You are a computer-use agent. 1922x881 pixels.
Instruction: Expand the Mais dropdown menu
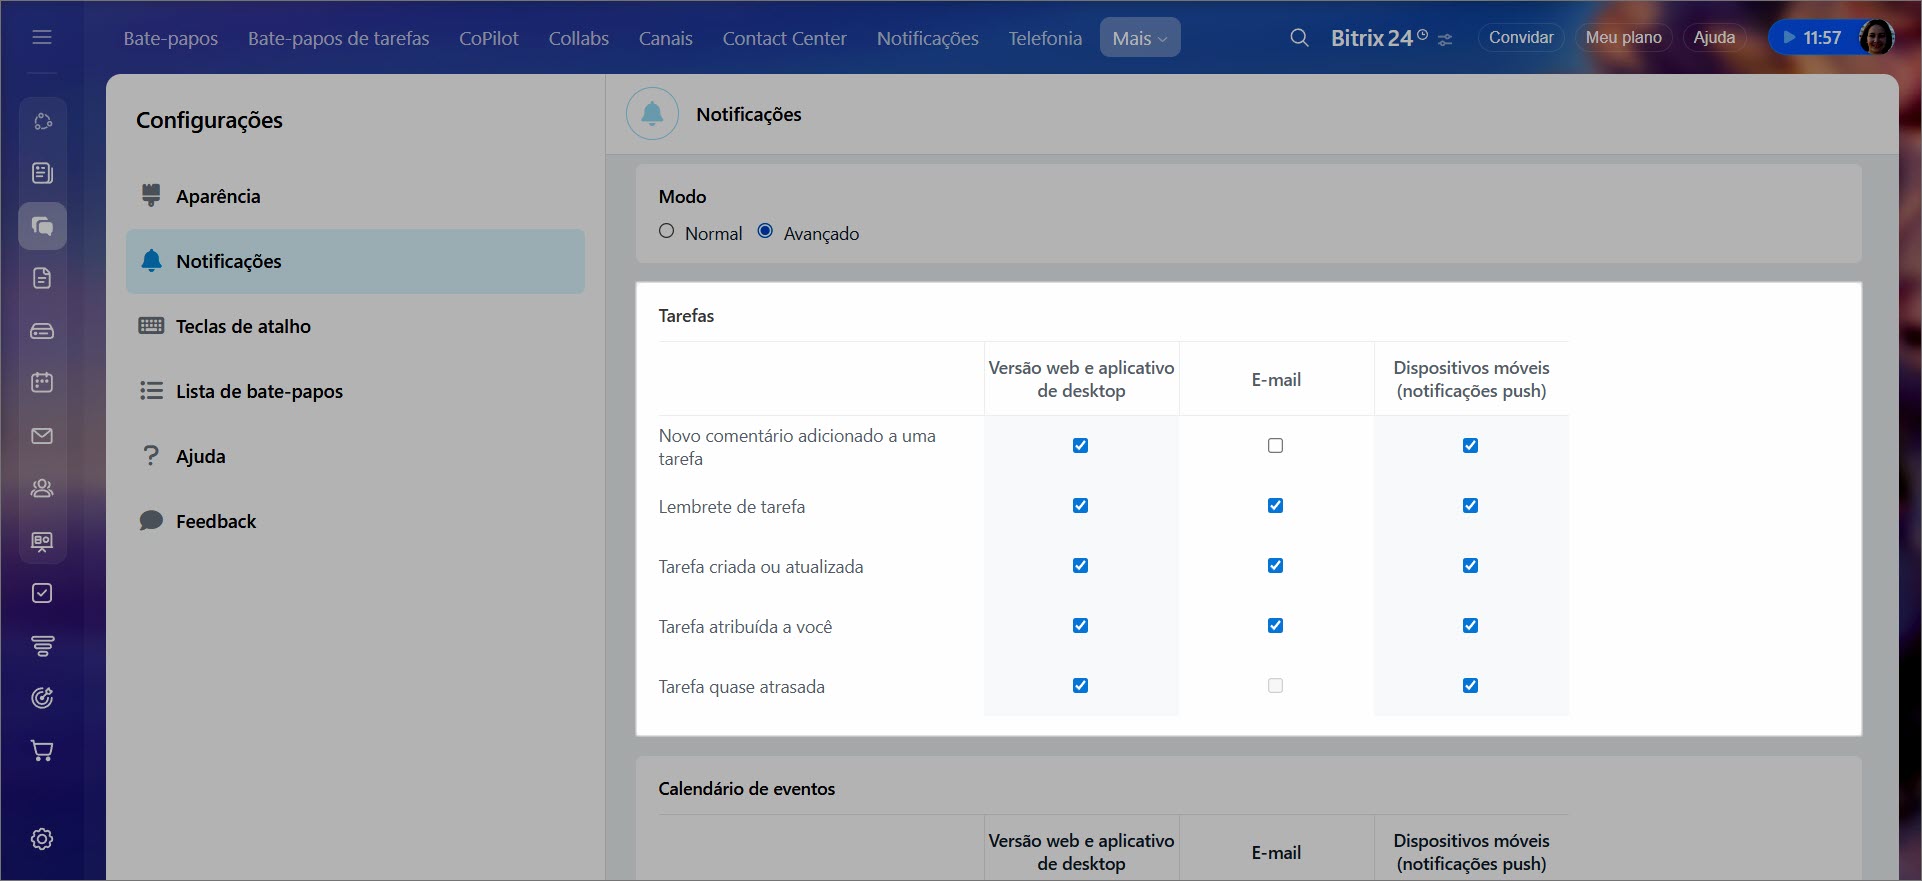pyautogui.click(x=1139, y=38)
